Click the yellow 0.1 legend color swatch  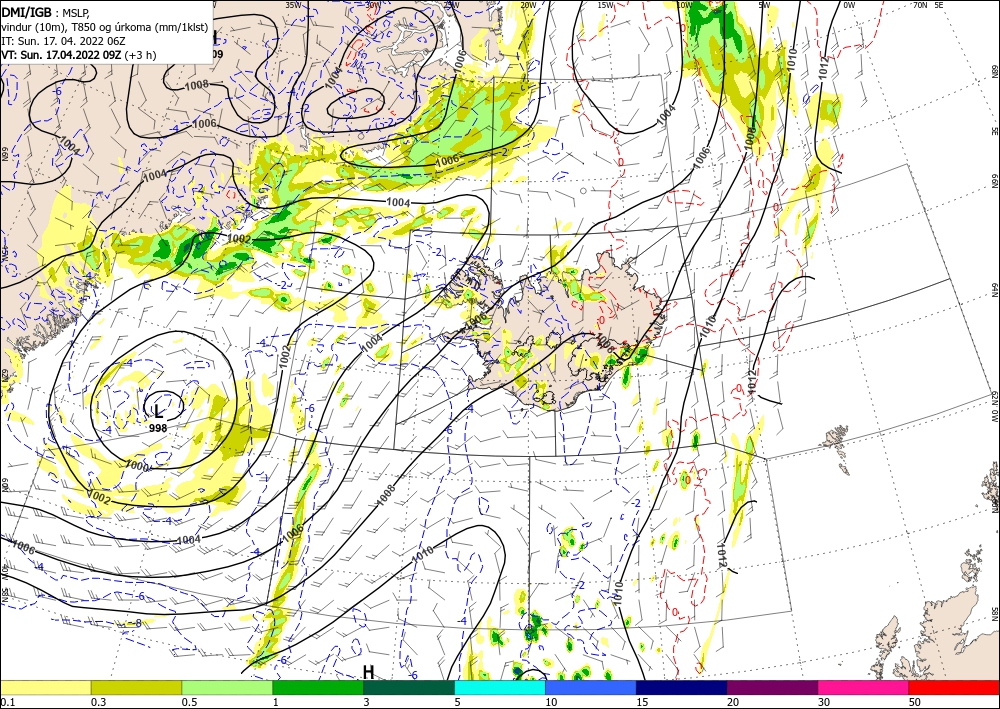click(x=45, y=687)
